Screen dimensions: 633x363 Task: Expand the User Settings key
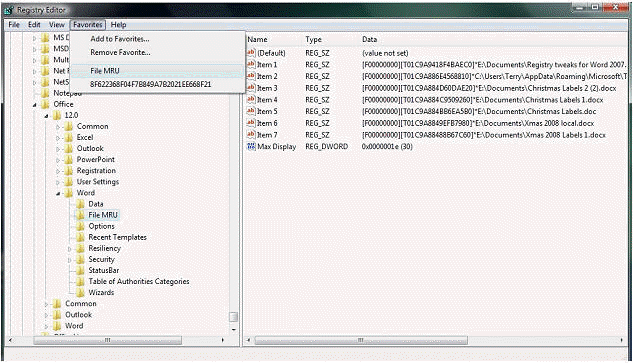tap(58, 182)
